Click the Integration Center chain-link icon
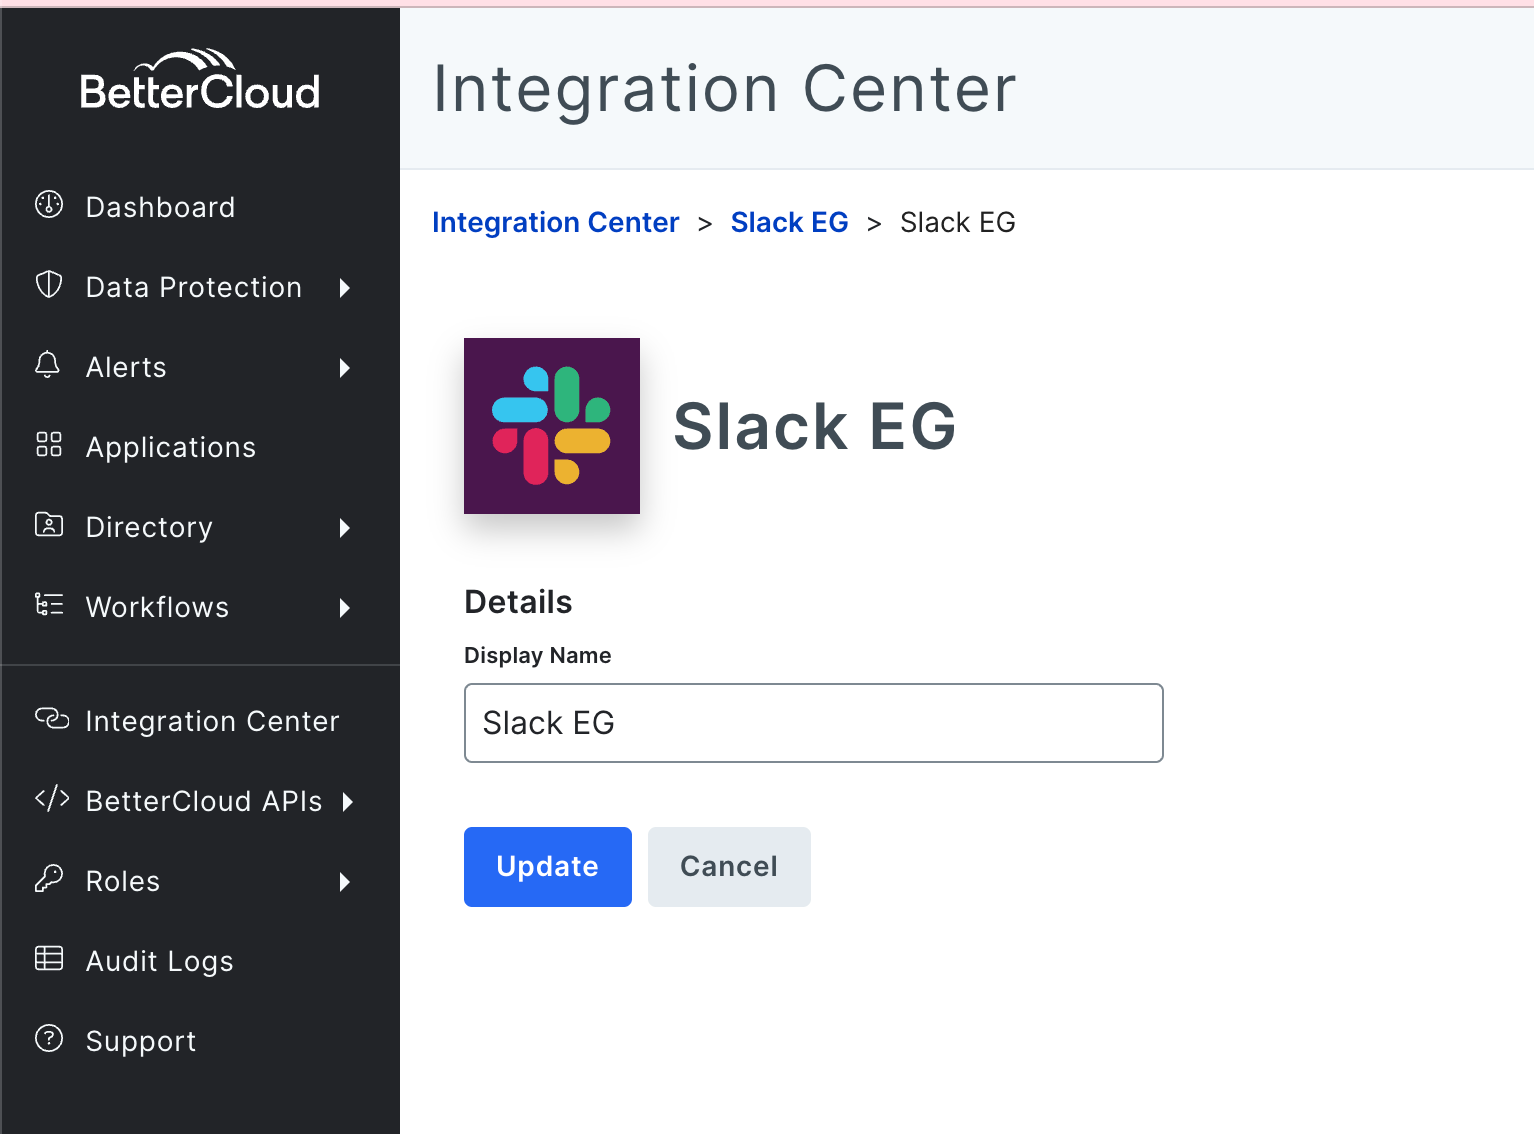This screenshot has height=1134, width=1534. tap(51, 719)
